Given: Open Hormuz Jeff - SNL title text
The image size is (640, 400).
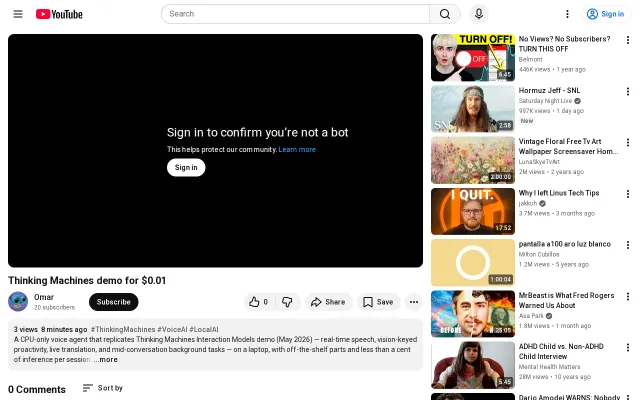Looking at the screenshot, I should [x=549, y=90].
